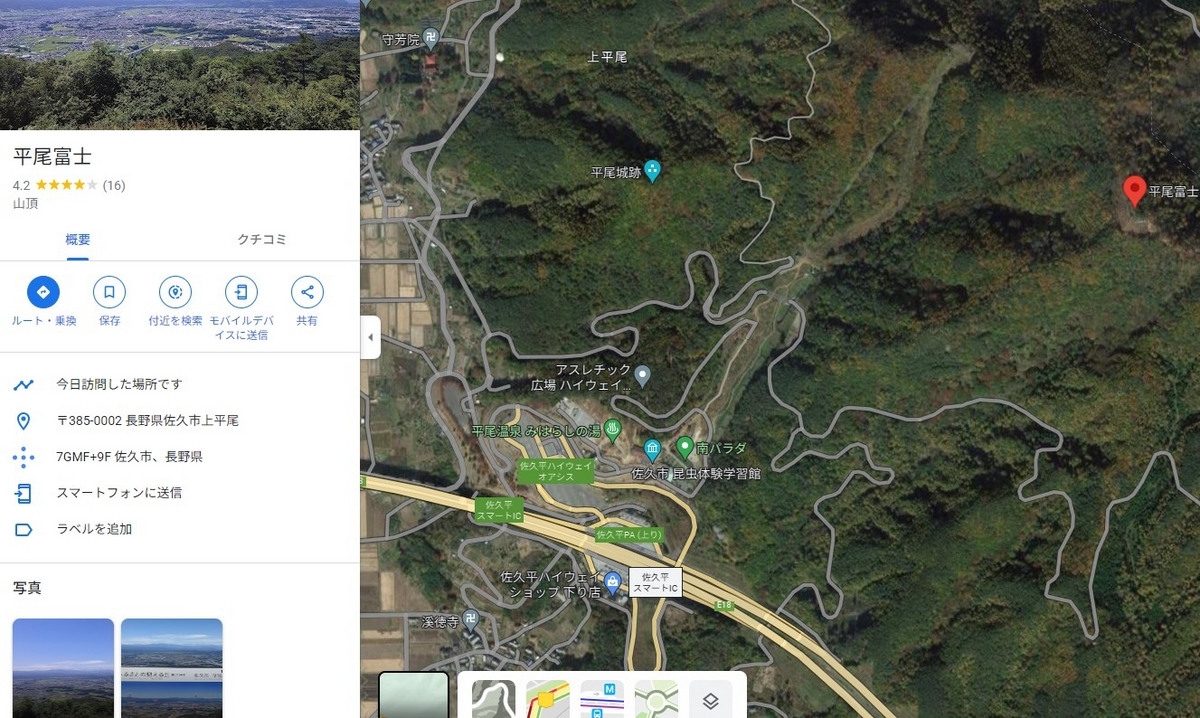Switch to the クチコミ tab
1200x718 pixels.
tap(262, 239)
